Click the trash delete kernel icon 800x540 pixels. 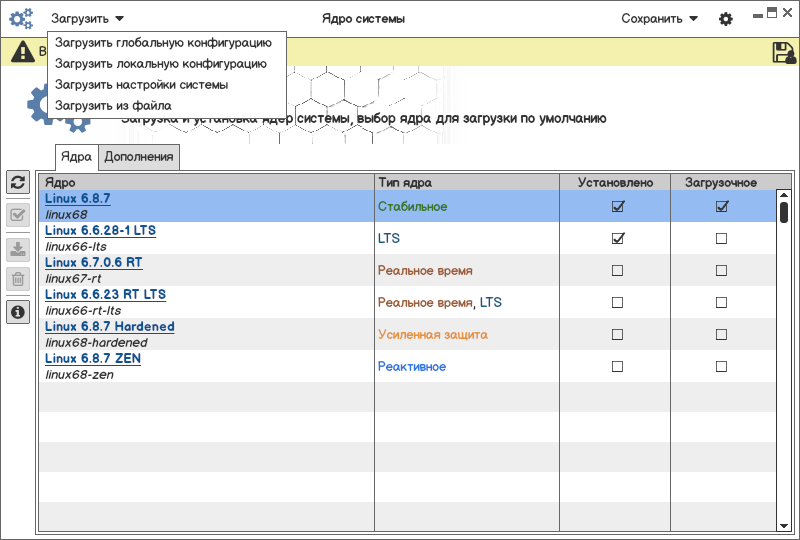pos(17,279)
